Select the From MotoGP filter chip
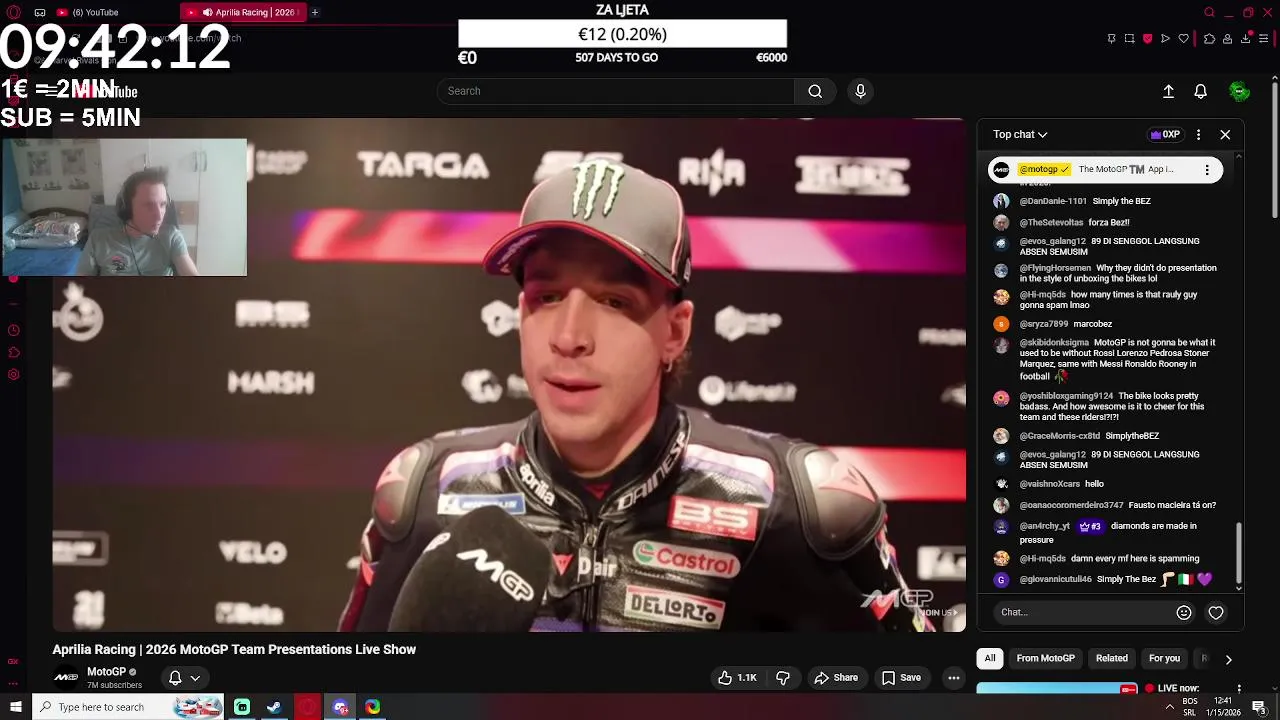This screenshot has height=720, width=1280. pyautogui.click(x=1045, y=658)
